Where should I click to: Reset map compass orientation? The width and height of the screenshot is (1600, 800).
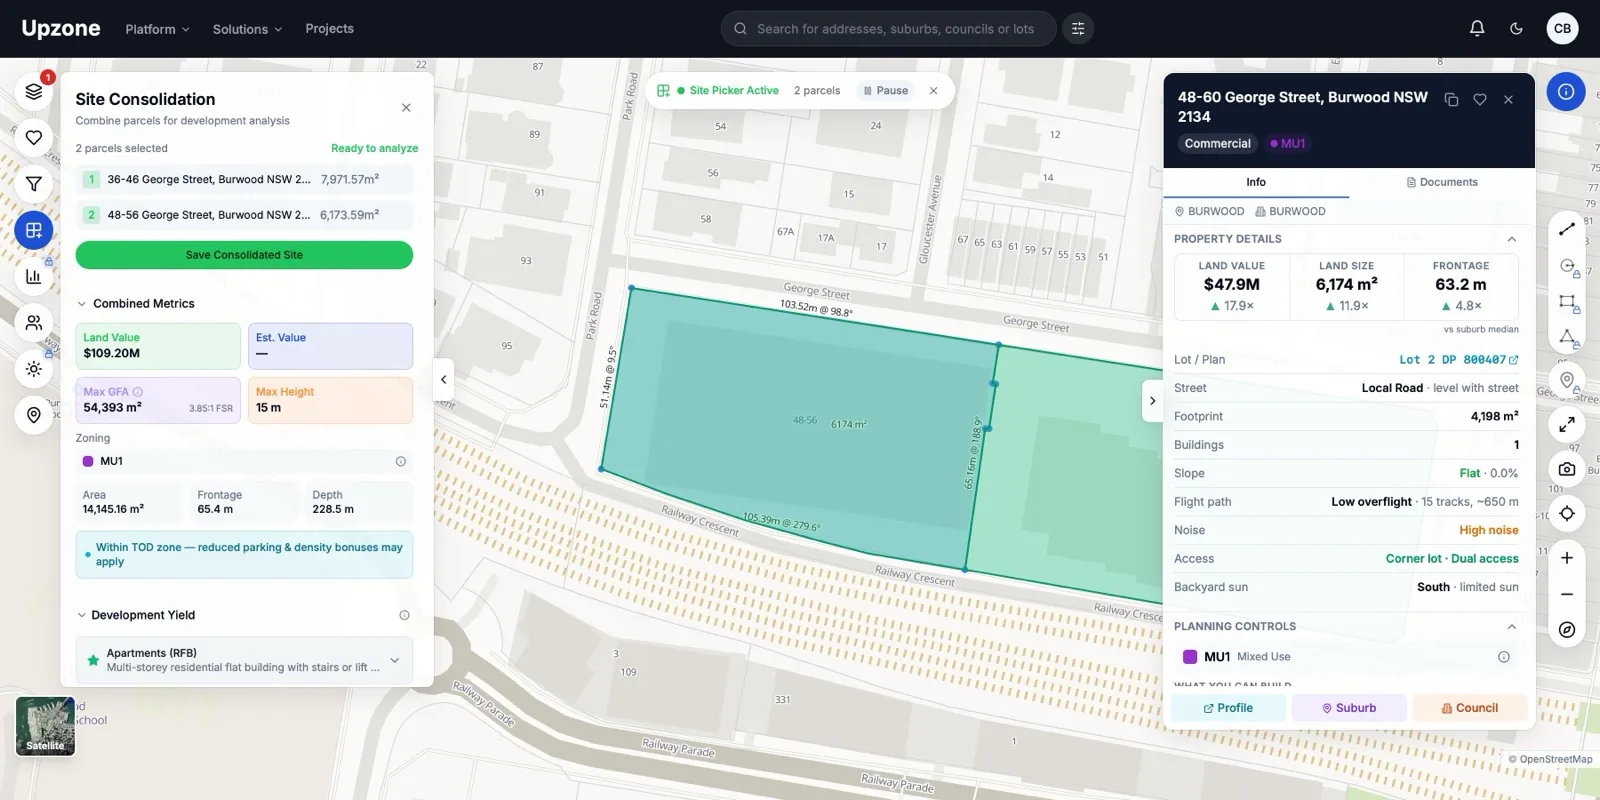(x=1567, y=630)
